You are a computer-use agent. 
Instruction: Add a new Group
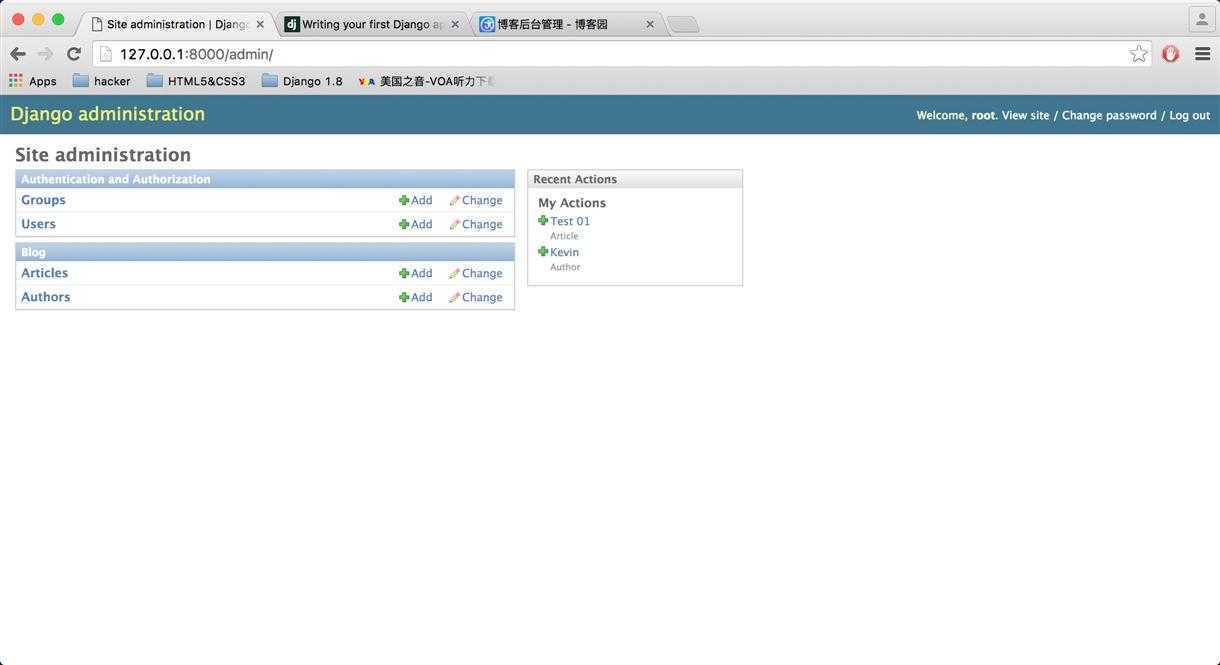(416, 200)
